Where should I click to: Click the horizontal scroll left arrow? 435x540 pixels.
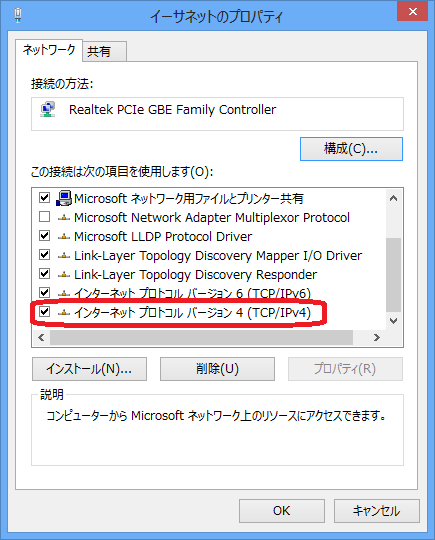pyautogui.click(x=41, y=338)
